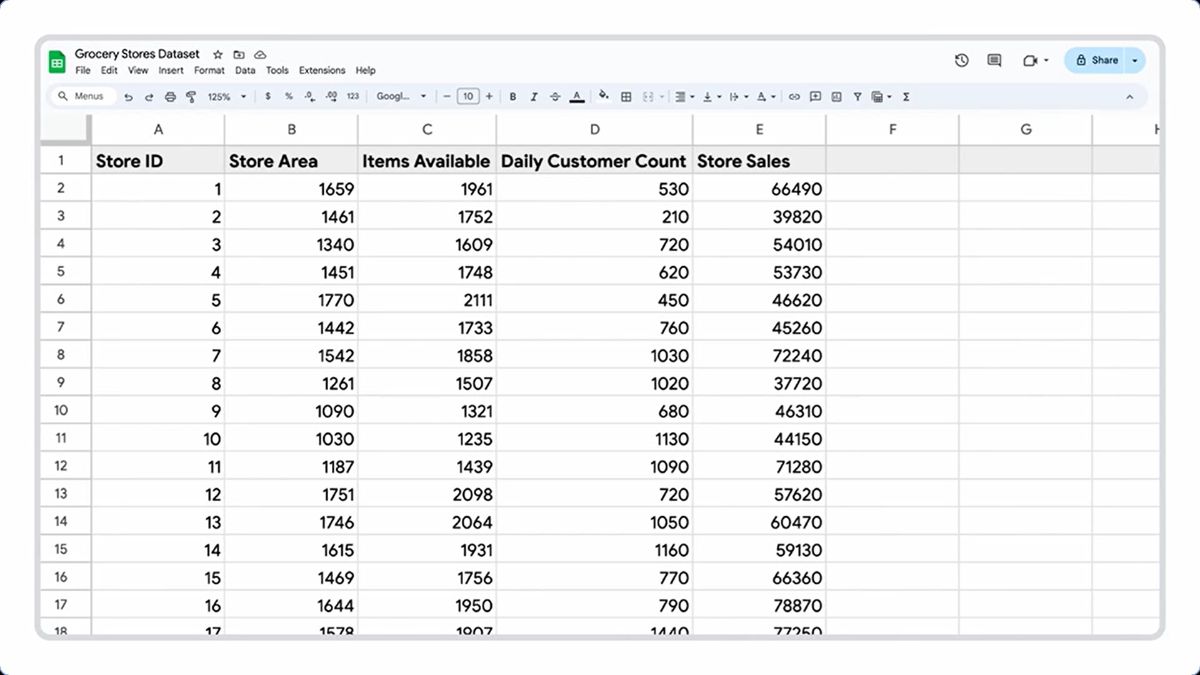Screen dimensions: 1200x675
Task: Open the font family dropdown
Action: (x=401, y=97)
